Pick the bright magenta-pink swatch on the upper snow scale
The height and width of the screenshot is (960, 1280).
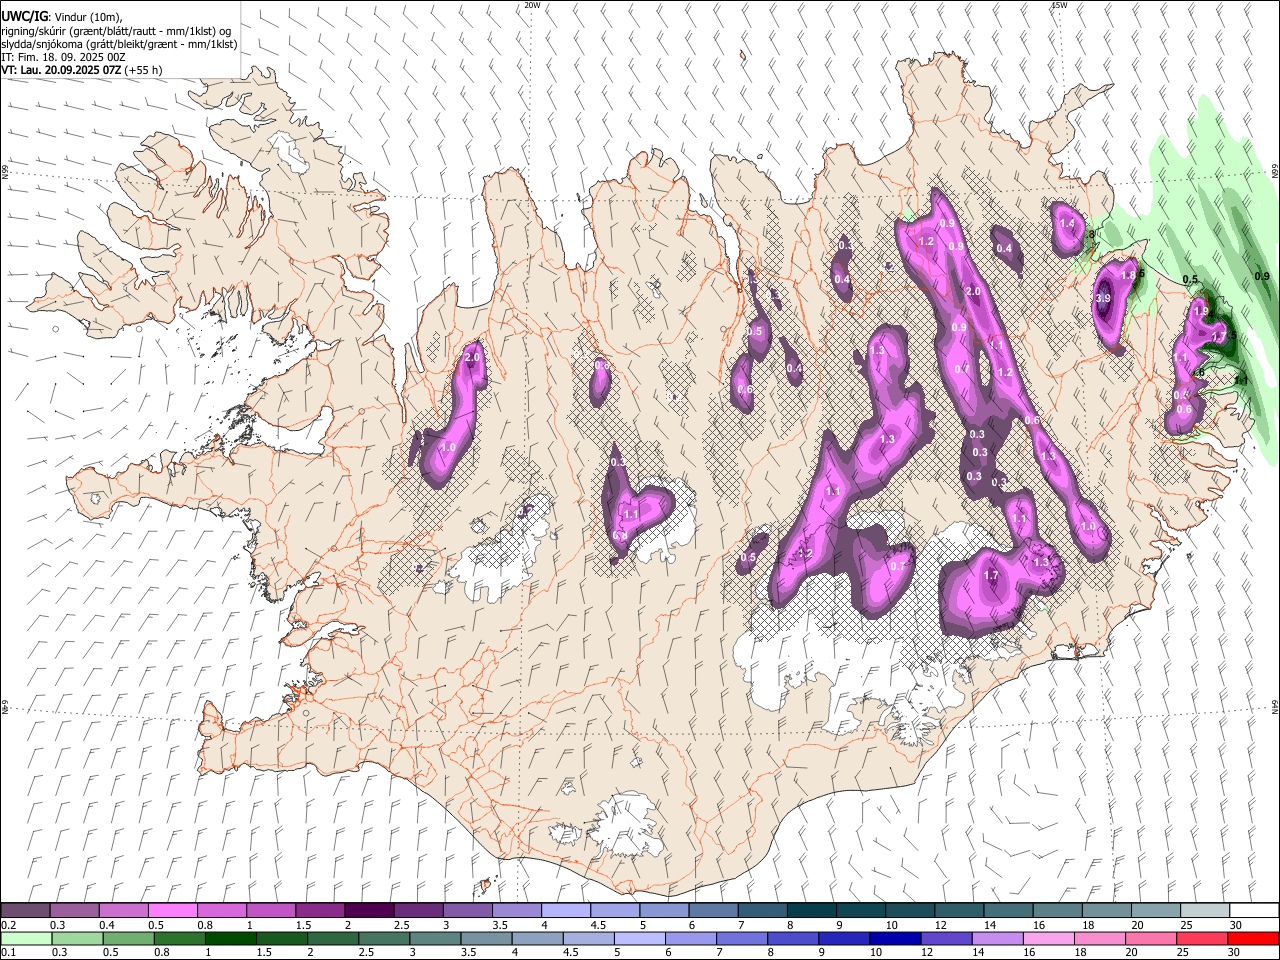point(172,910)
